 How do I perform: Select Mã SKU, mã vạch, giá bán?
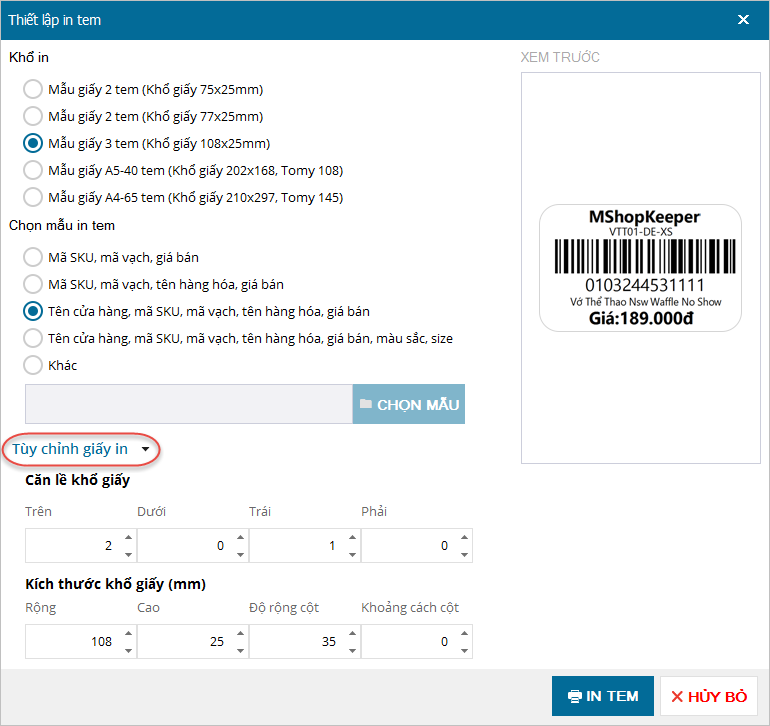pos(33,257)
